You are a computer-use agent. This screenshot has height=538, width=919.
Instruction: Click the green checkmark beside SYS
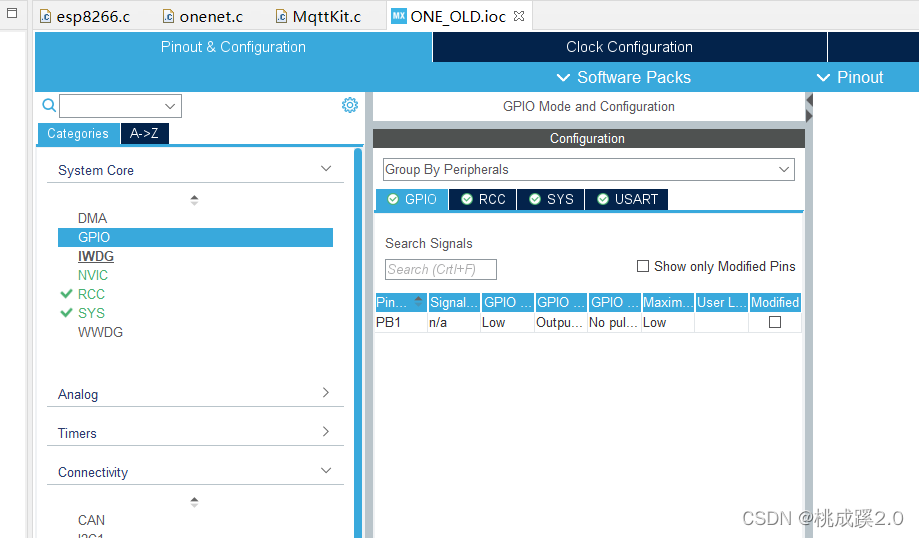(66, 313)
